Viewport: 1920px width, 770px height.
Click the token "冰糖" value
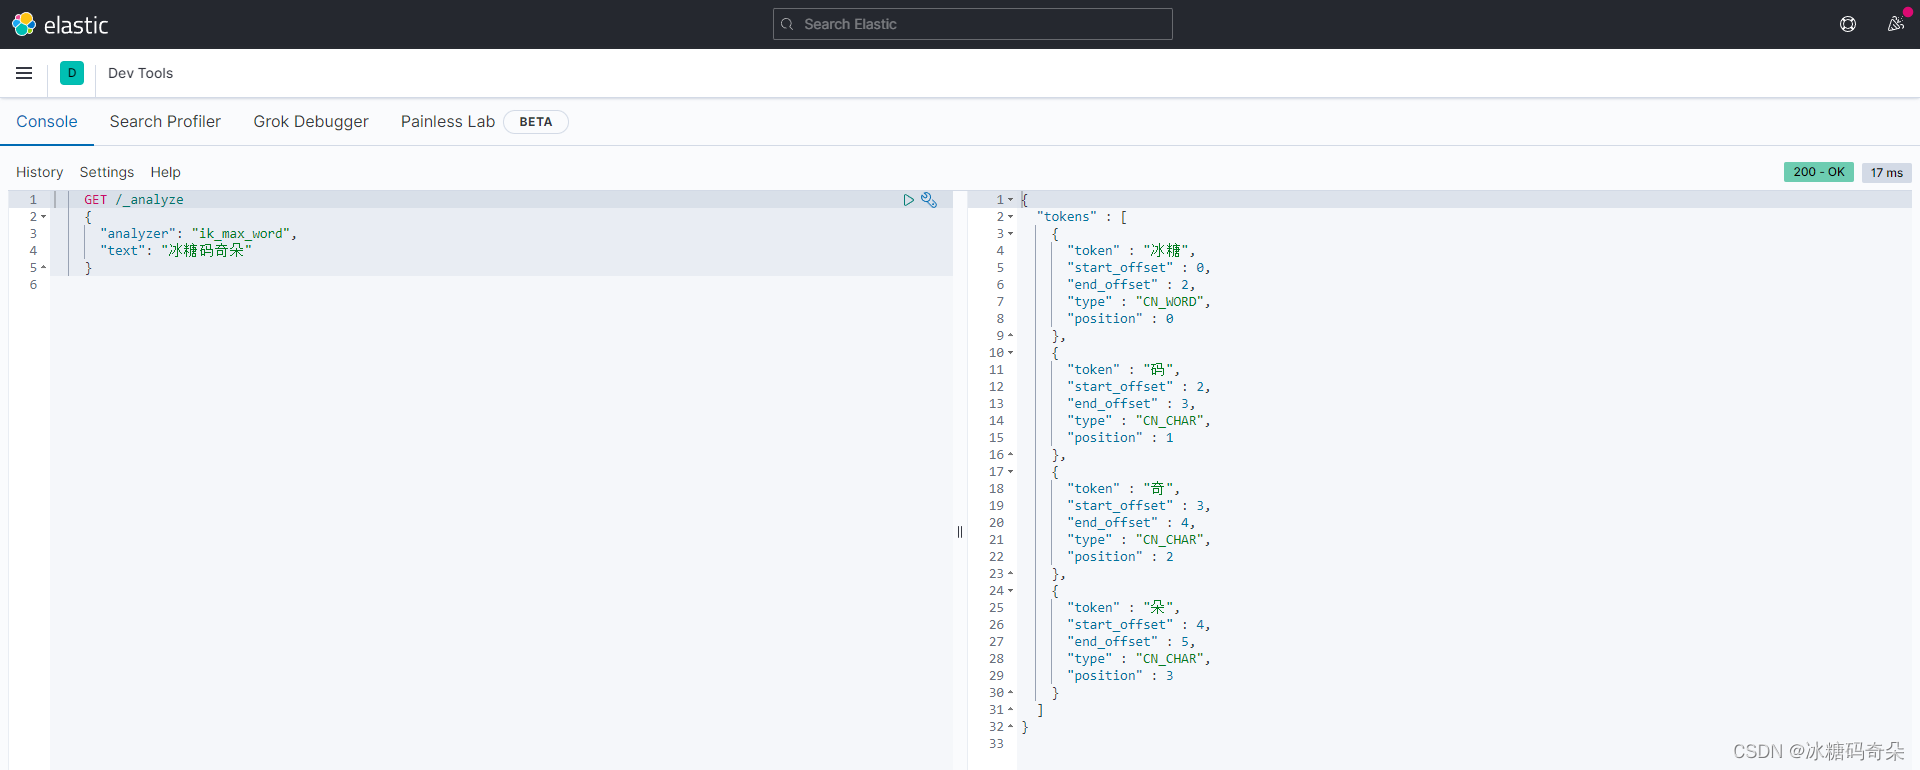tap(1165, 251)
